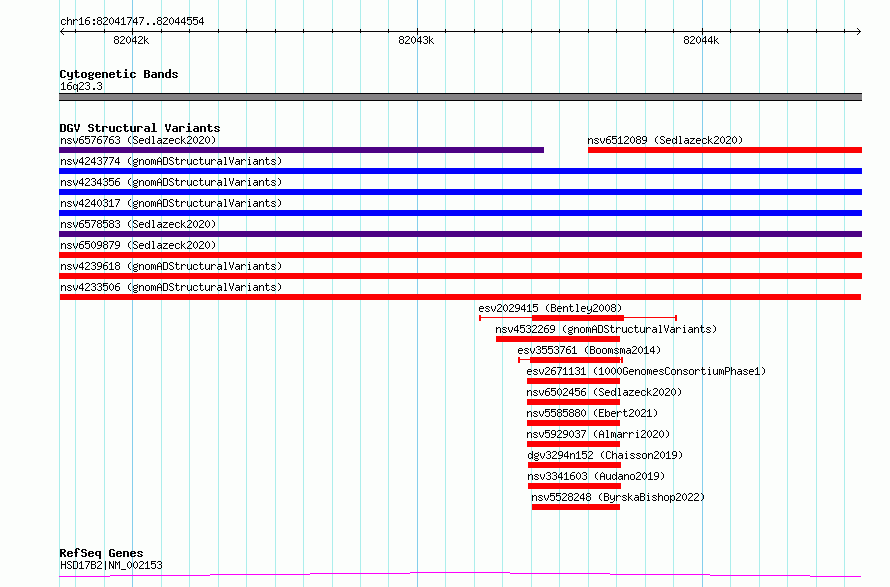Select the red nsv5929037 variant bar
This screenshot has width=890, height=587.
[573, 444]
